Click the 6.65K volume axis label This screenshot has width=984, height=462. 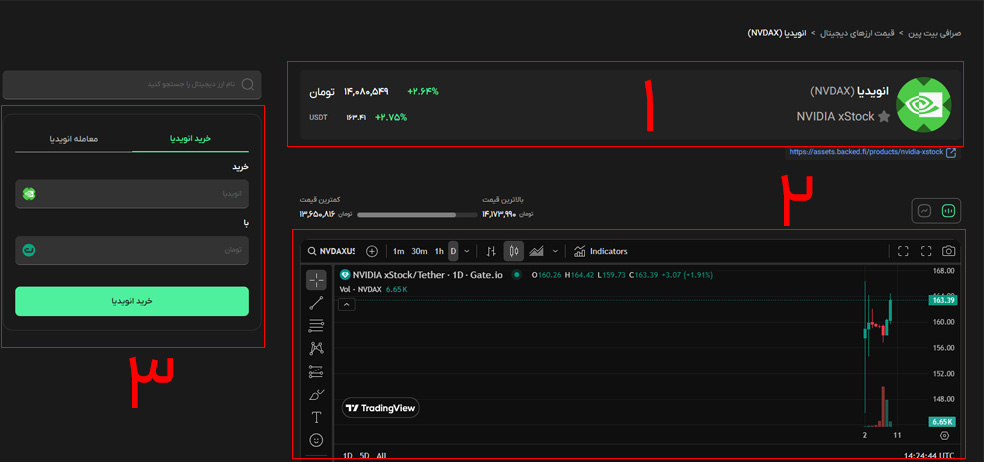[x=941, y=422]
